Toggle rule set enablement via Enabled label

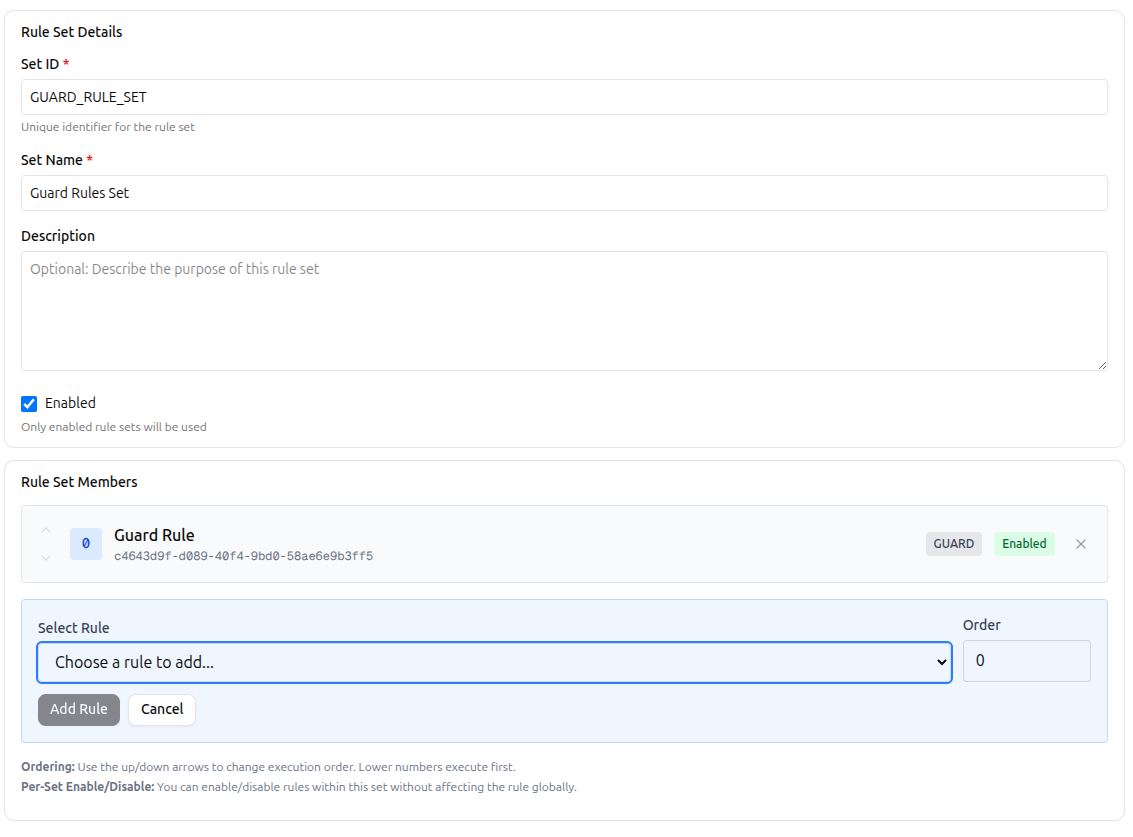(x=69, y=403)
